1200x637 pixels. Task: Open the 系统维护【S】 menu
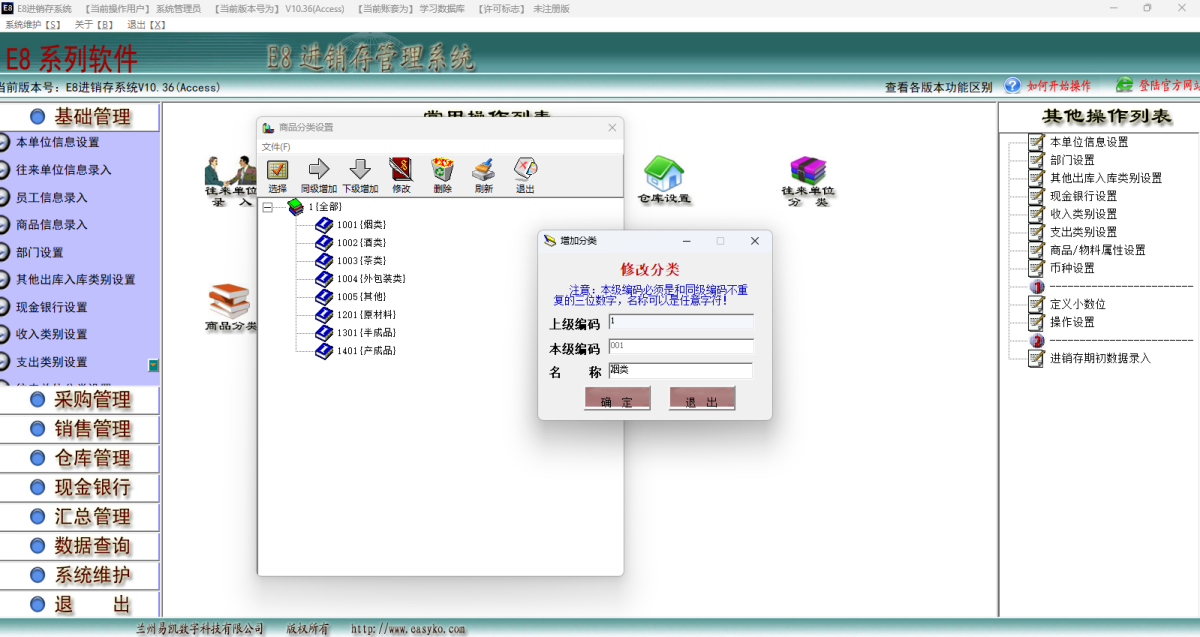click(x=33, y=24)
